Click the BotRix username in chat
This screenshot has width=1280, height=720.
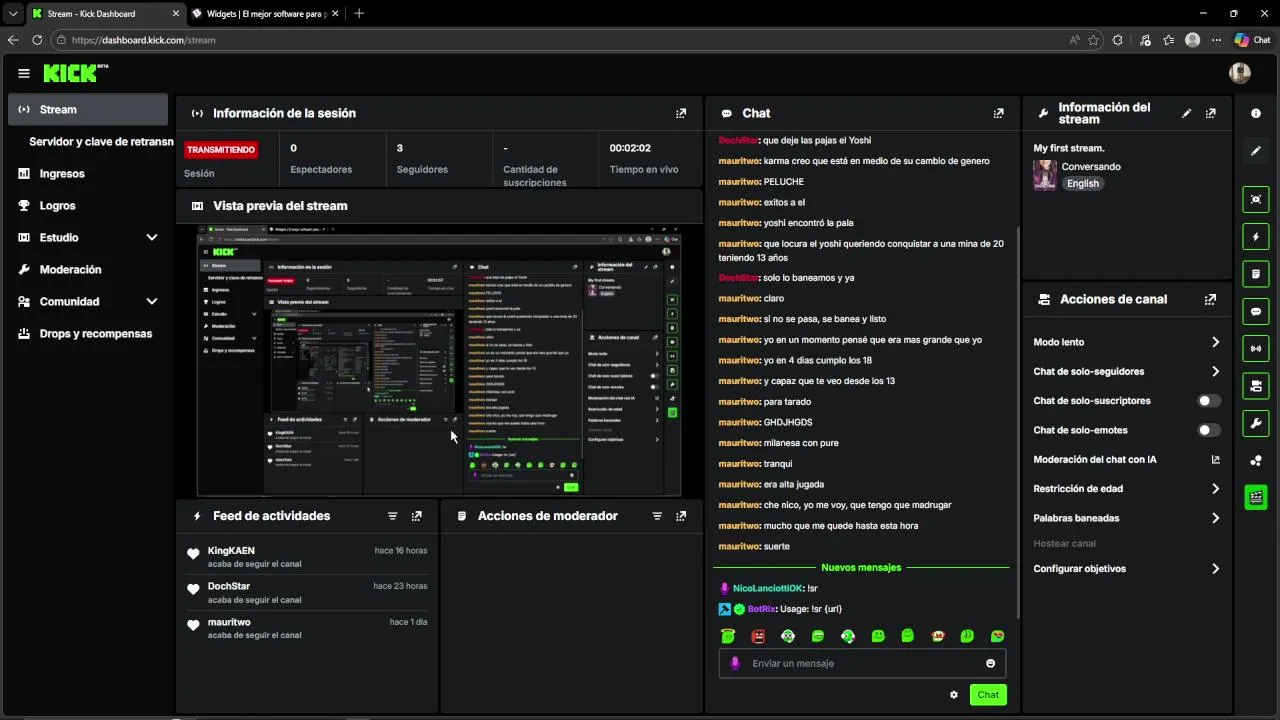762,609
